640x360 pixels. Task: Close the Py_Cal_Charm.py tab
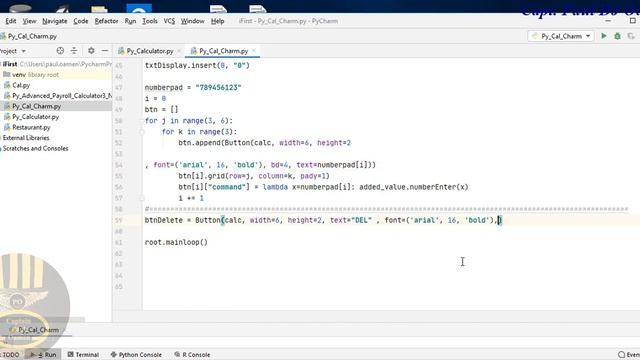pyautogui.click(x=254, y=51)
